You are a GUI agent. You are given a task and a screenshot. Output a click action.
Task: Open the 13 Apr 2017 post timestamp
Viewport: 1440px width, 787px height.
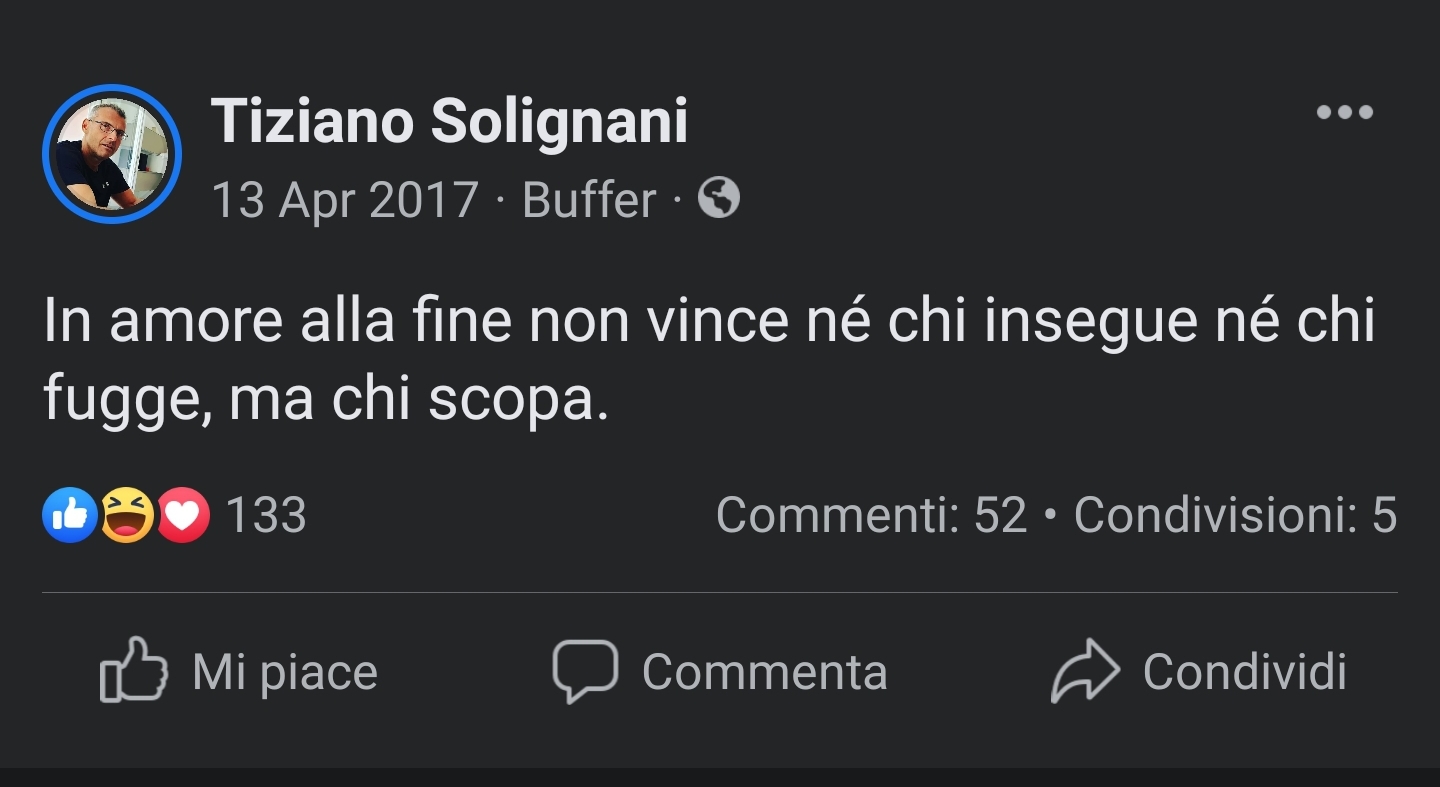(x=345, y=200)
